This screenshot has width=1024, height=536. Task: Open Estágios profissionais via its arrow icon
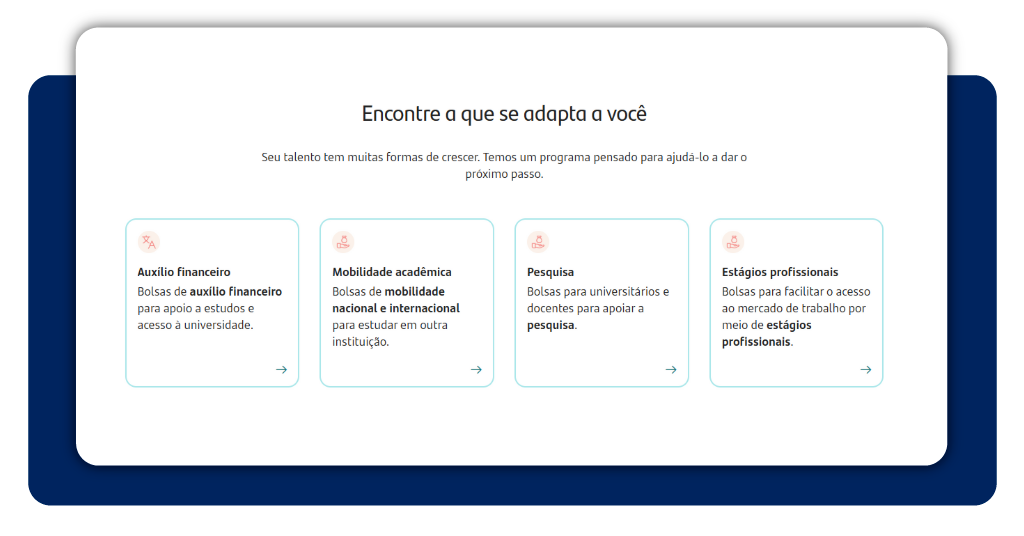click(x=866, y=370)
